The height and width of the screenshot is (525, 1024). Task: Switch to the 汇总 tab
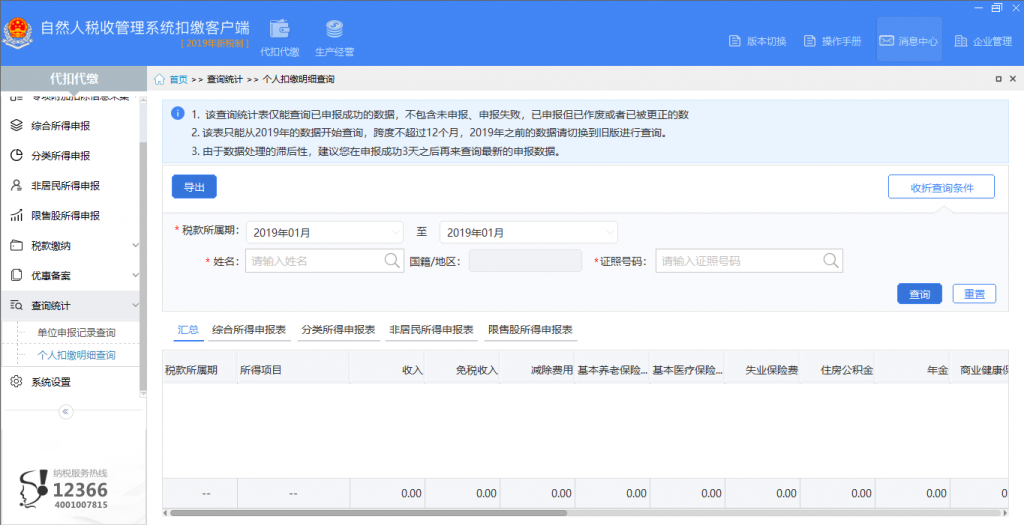188,330
